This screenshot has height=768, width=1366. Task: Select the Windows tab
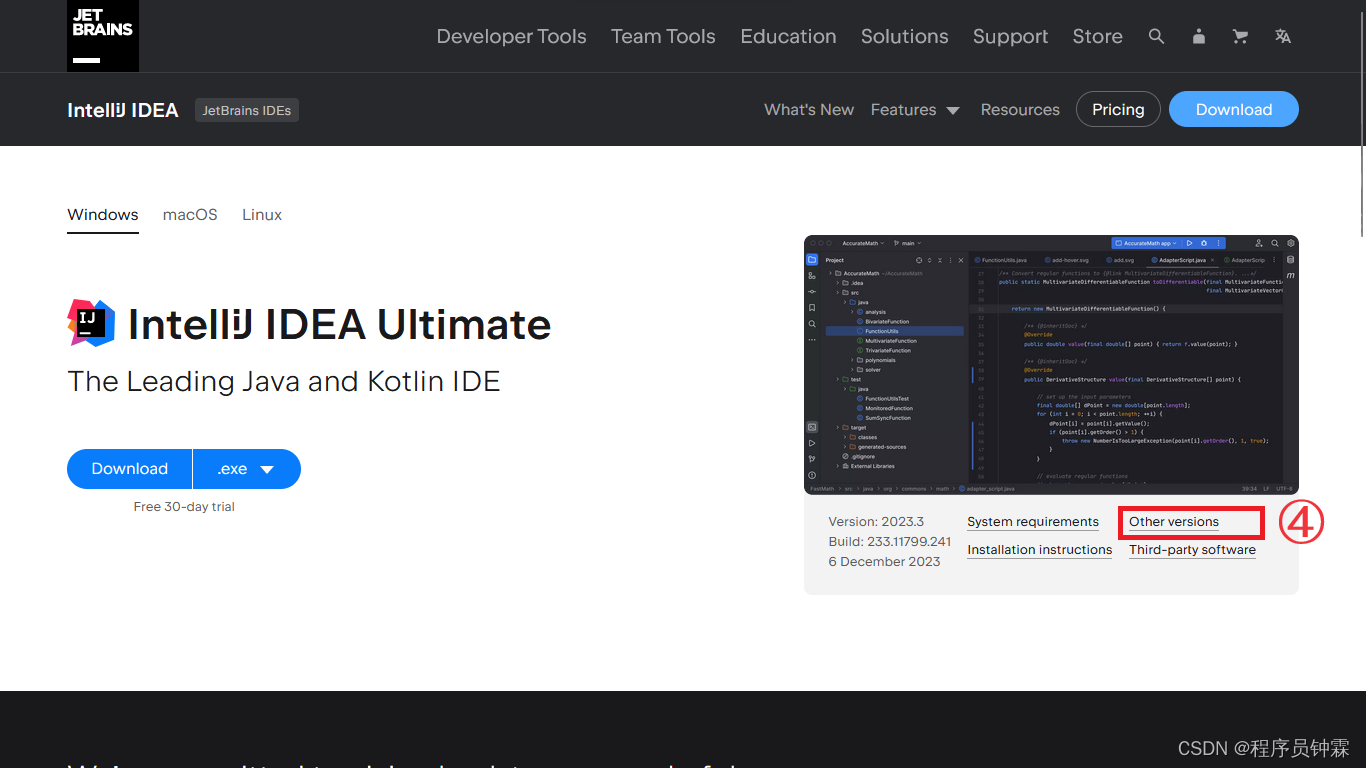click(x=103, y=215)
